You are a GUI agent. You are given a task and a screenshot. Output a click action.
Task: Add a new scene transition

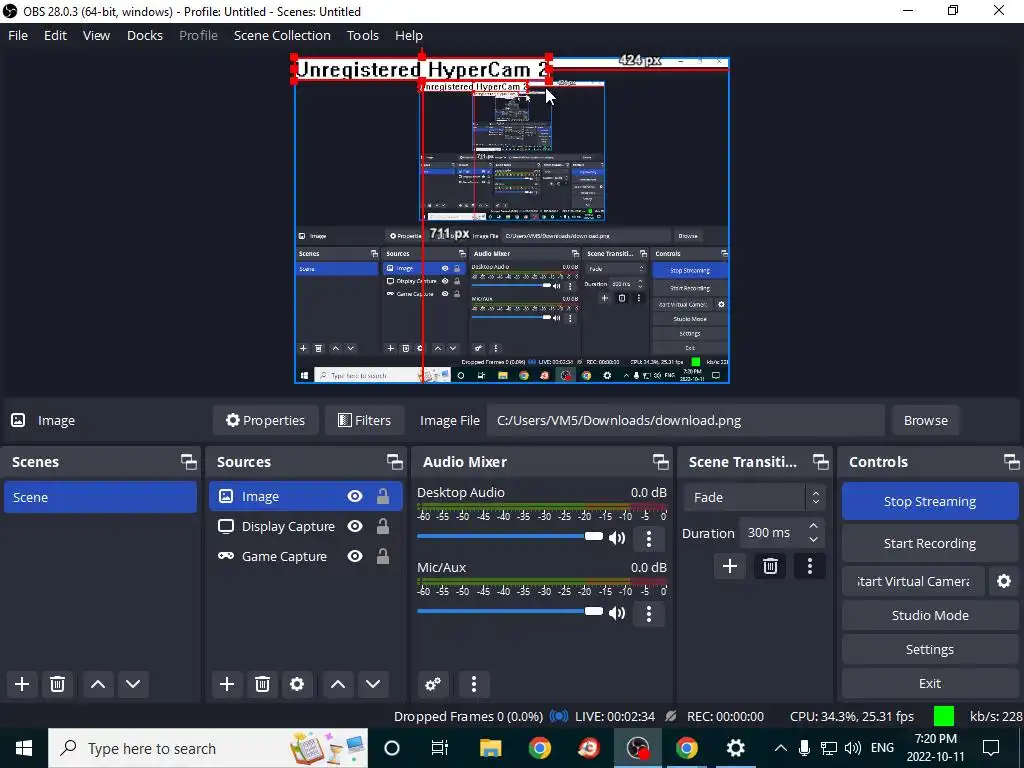(x=729, y=566)
